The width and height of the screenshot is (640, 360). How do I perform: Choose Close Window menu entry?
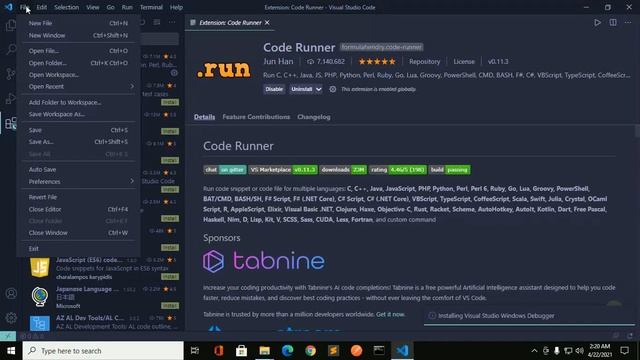(x=78, y=233)
